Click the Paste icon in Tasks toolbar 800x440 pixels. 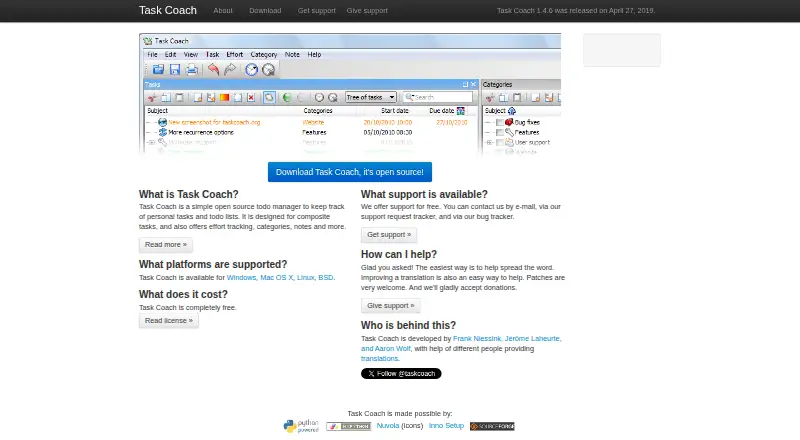pos(179,97)
